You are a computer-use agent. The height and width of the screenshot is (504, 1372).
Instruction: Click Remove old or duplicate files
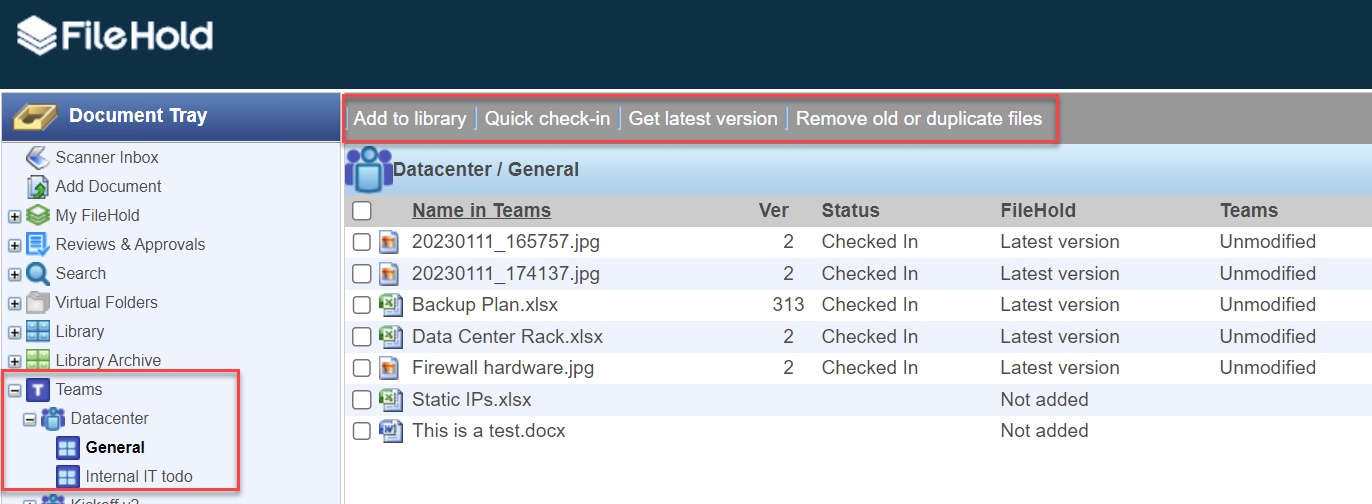click(919, 119)
